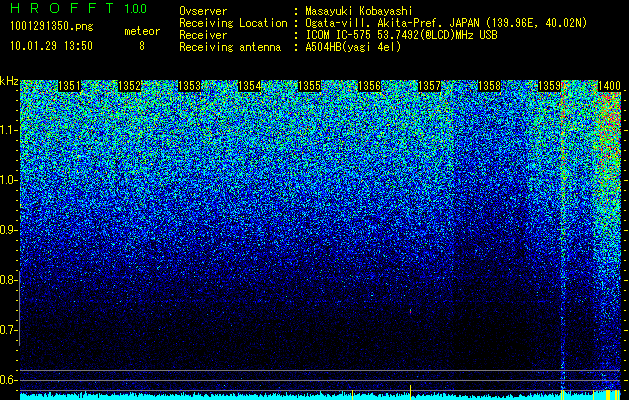Click the 1351 time marker
629x400 pixels.
[69, 86]
